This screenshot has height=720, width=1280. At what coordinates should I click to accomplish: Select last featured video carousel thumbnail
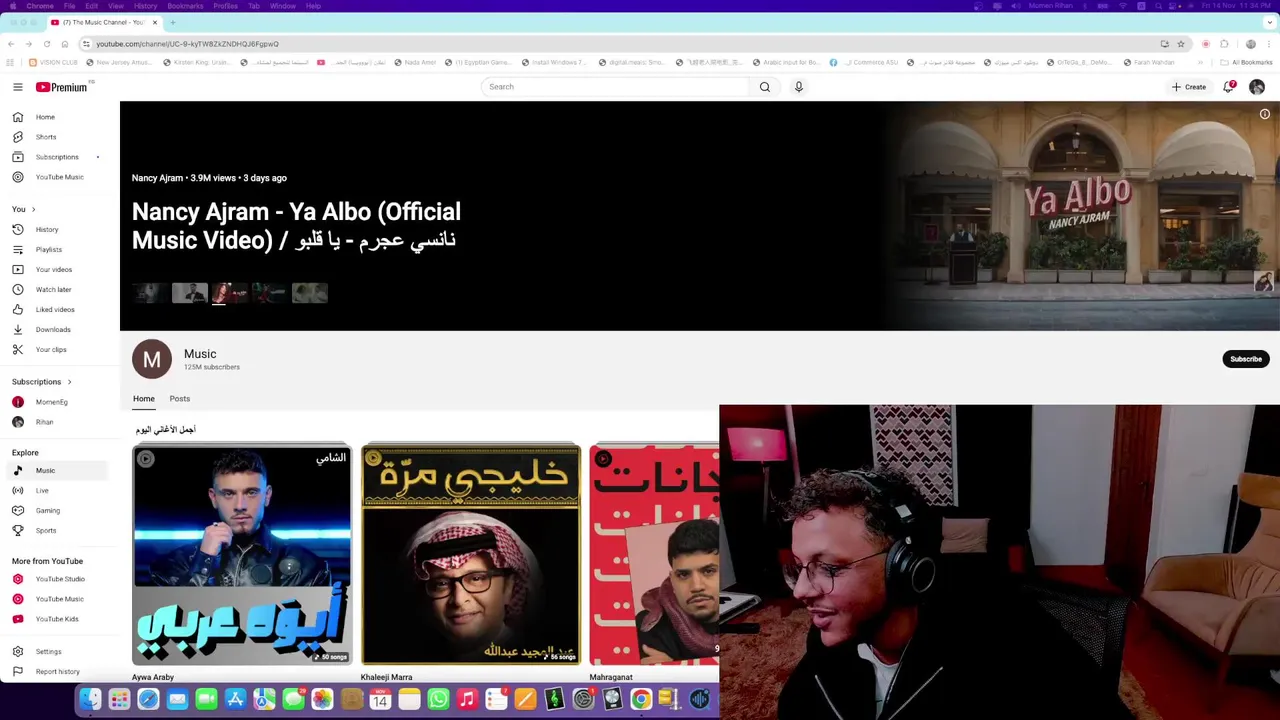click(x=310, y=293)
